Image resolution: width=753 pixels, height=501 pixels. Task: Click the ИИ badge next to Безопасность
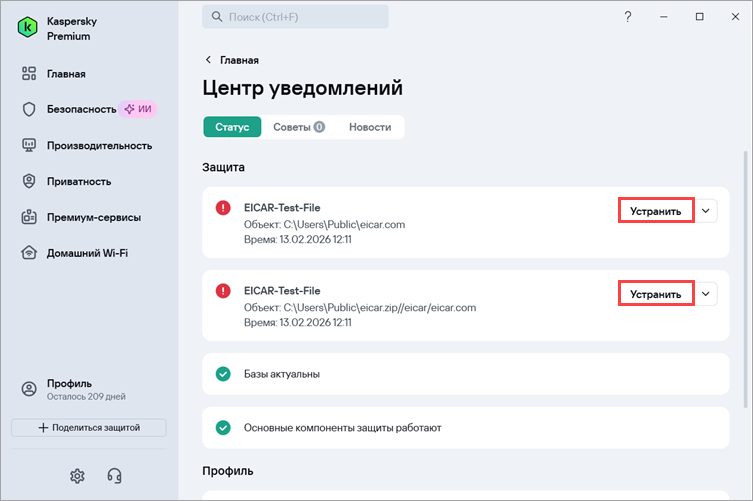coord(138,110)
